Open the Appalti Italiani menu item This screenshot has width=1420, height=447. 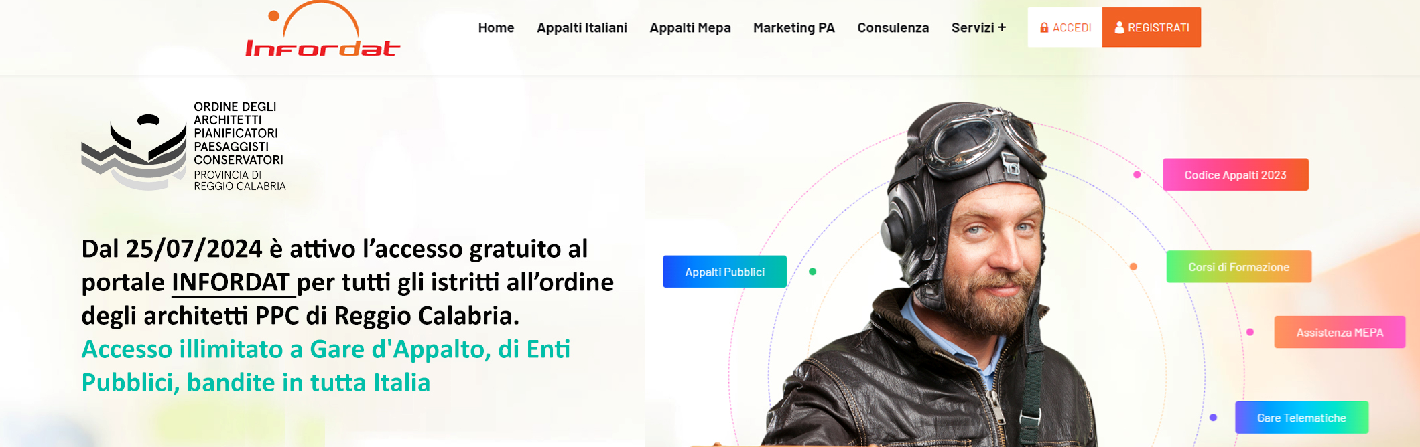(x=582, y=28)
